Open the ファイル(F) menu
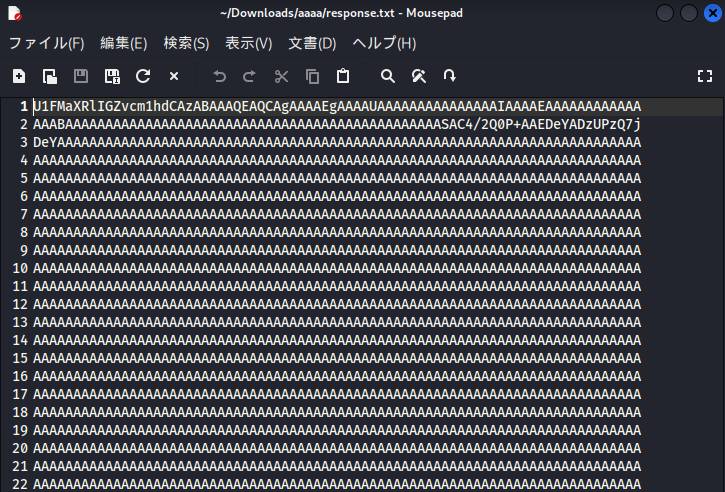The height and width of the screenshot is (492, 725). (46, 43)
